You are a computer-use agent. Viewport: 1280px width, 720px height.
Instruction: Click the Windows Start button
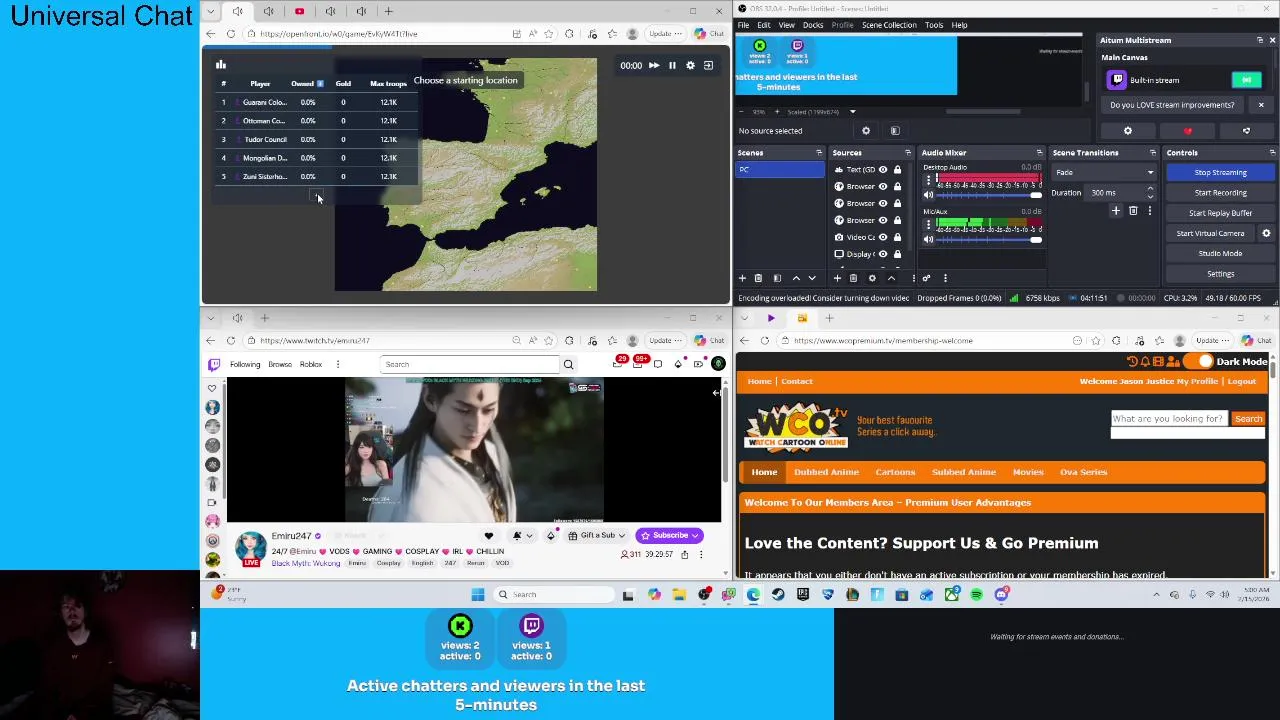pos(478,594)
